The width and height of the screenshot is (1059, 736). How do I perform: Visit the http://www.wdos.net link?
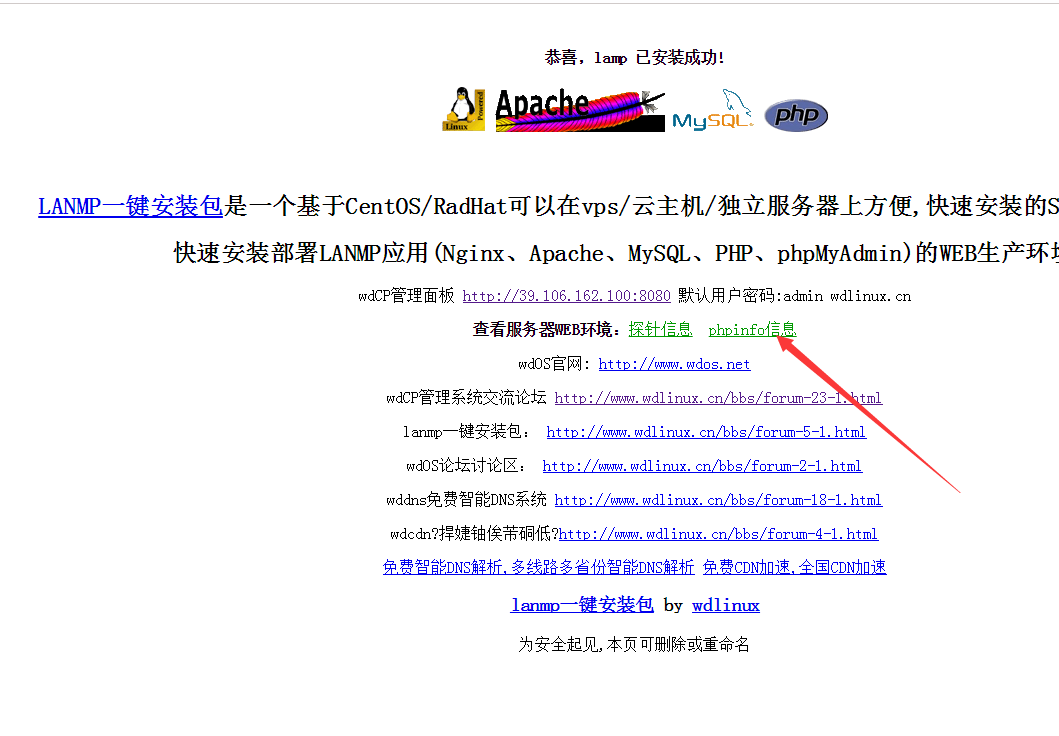pos(675,364)
